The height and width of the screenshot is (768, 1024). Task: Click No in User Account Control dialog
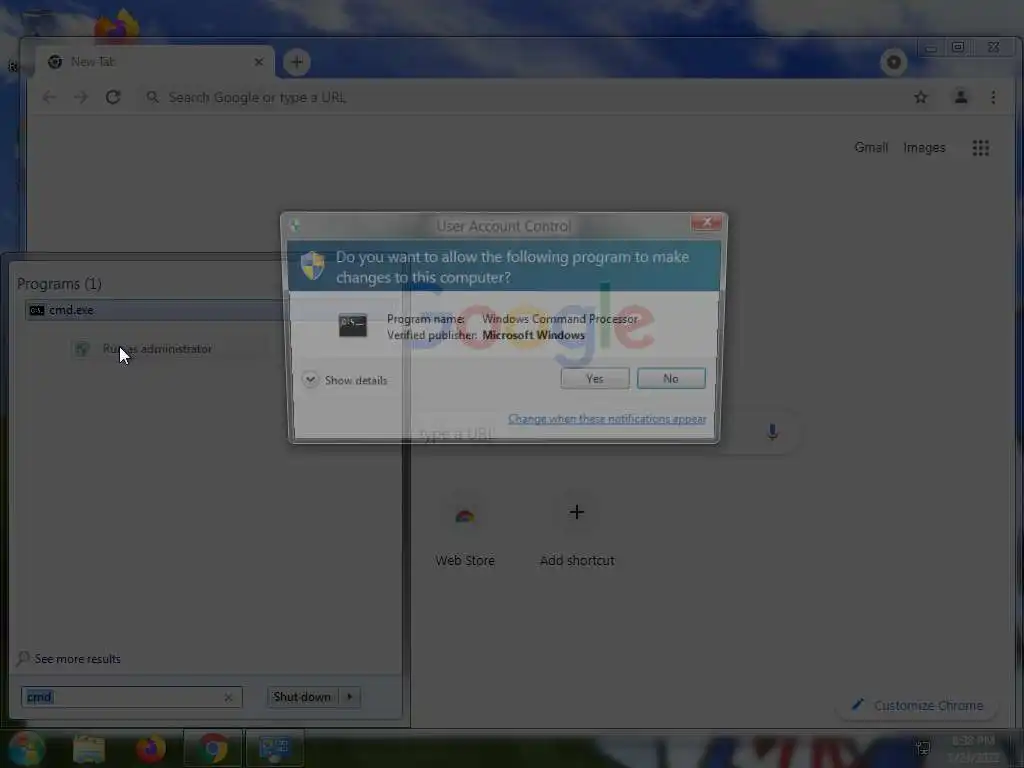(x=671, y=378)
